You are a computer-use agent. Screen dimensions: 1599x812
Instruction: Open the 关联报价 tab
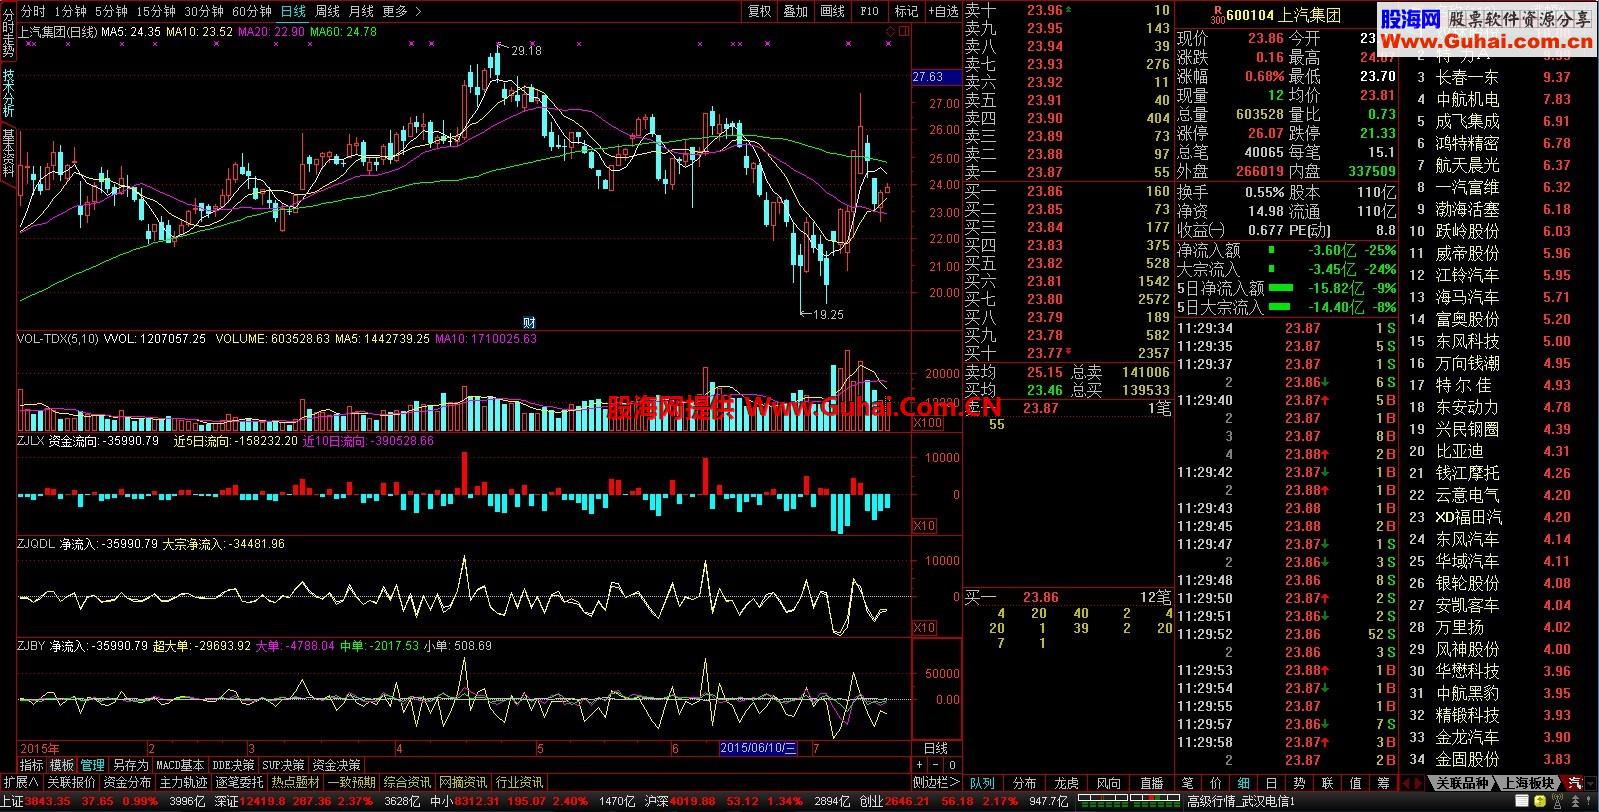click(x=71, y=782)
